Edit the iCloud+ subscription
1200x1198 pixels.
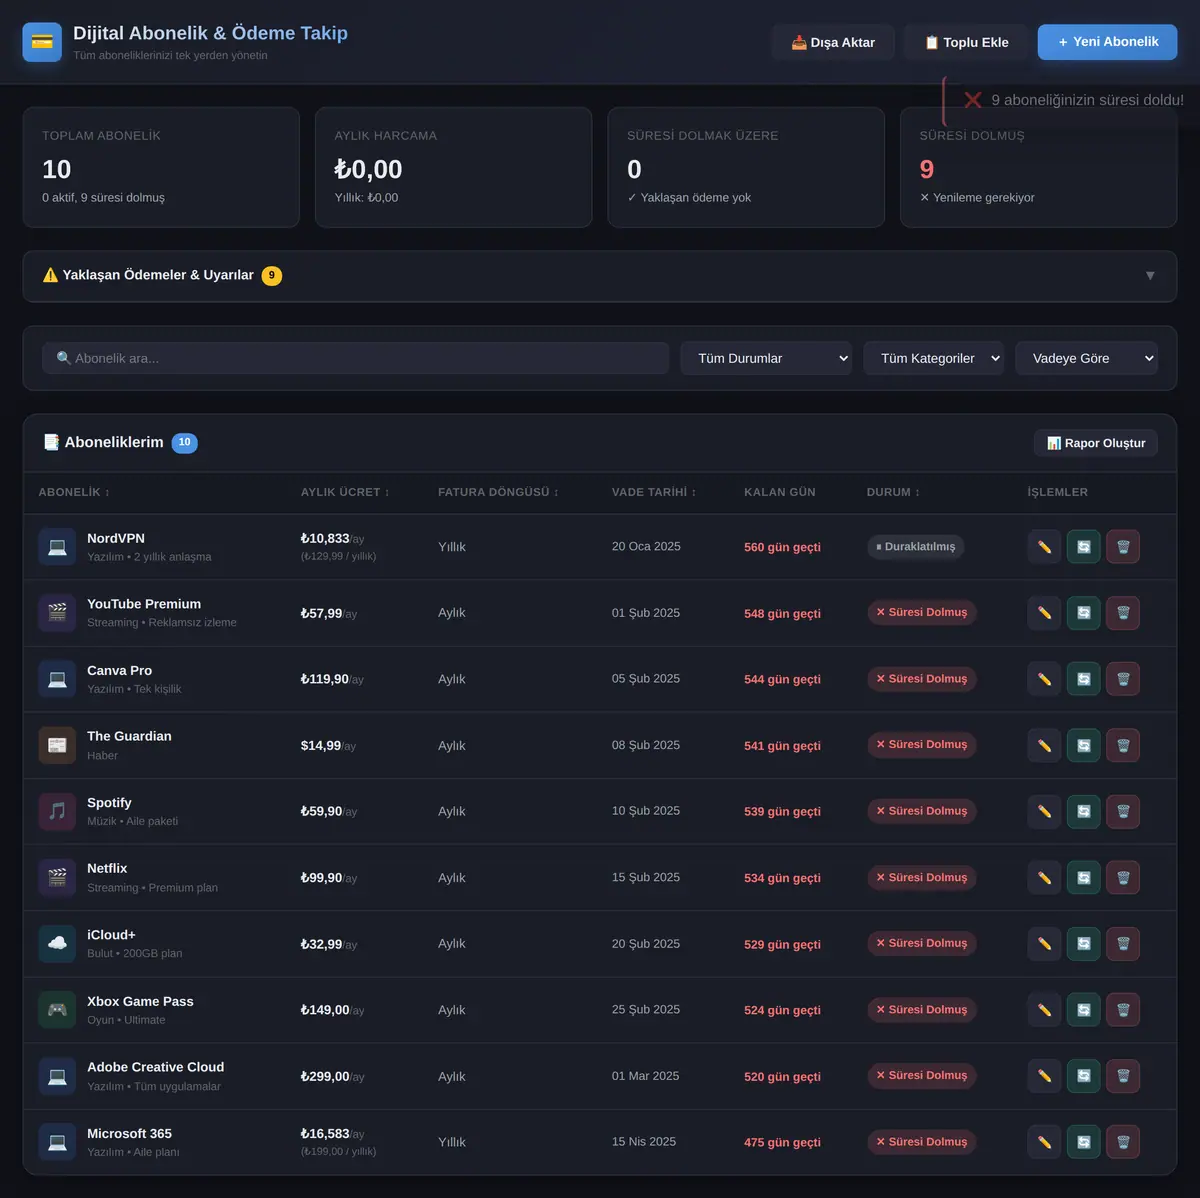[x=1044, y=944]
